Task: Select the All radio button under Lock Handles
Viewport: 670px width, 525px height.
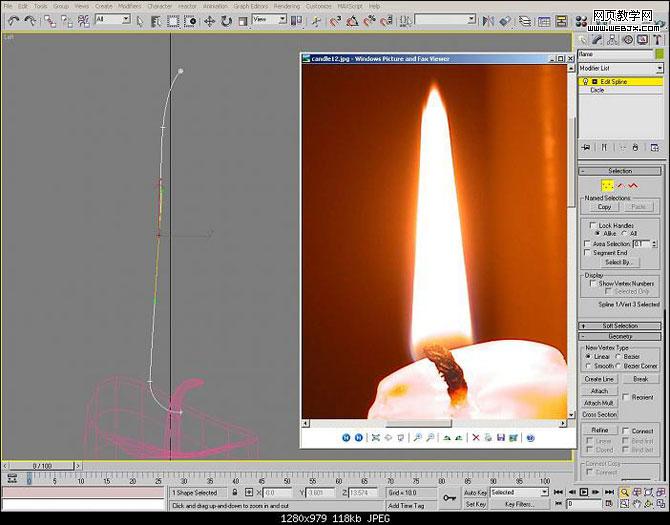Action: point(624,234)
